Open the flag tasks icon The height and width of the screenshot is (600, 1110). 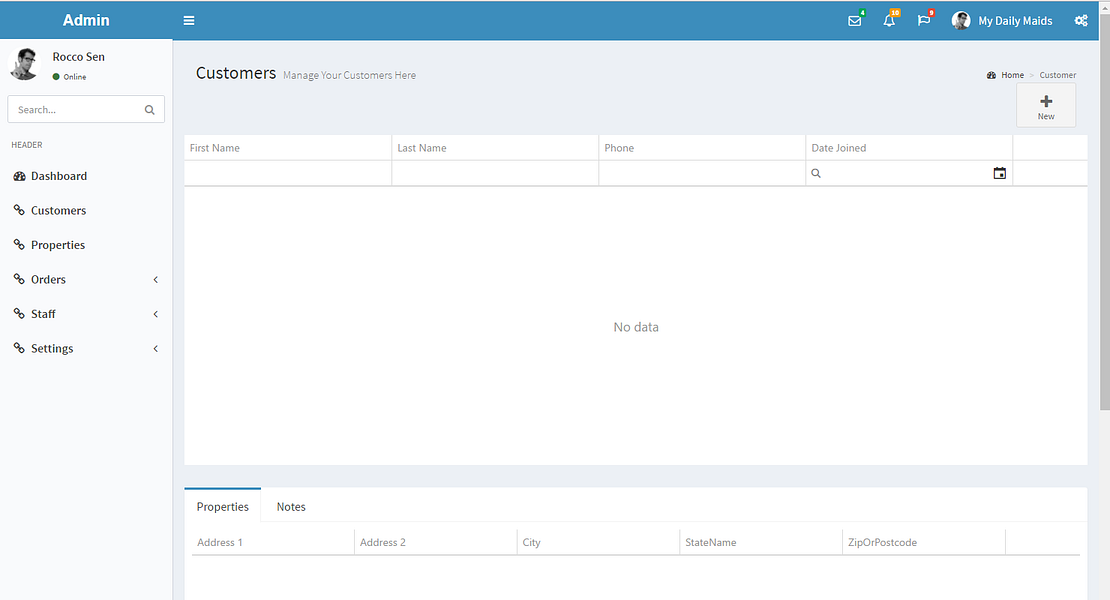click(924, 21)
